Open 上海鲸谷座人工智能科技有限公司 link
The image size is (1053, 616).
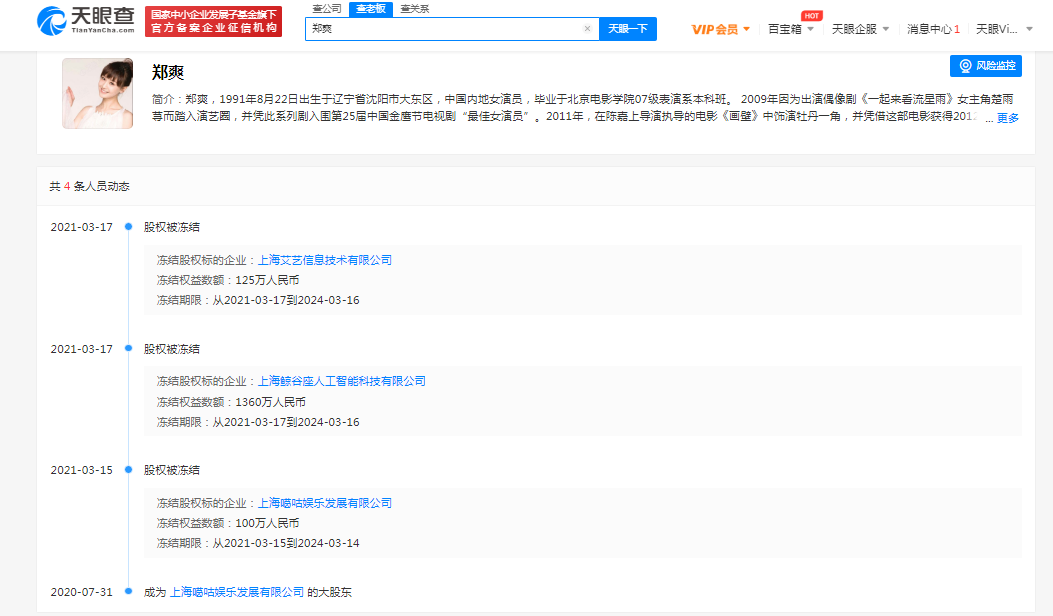pyautogui.click(x=342, y=381)
